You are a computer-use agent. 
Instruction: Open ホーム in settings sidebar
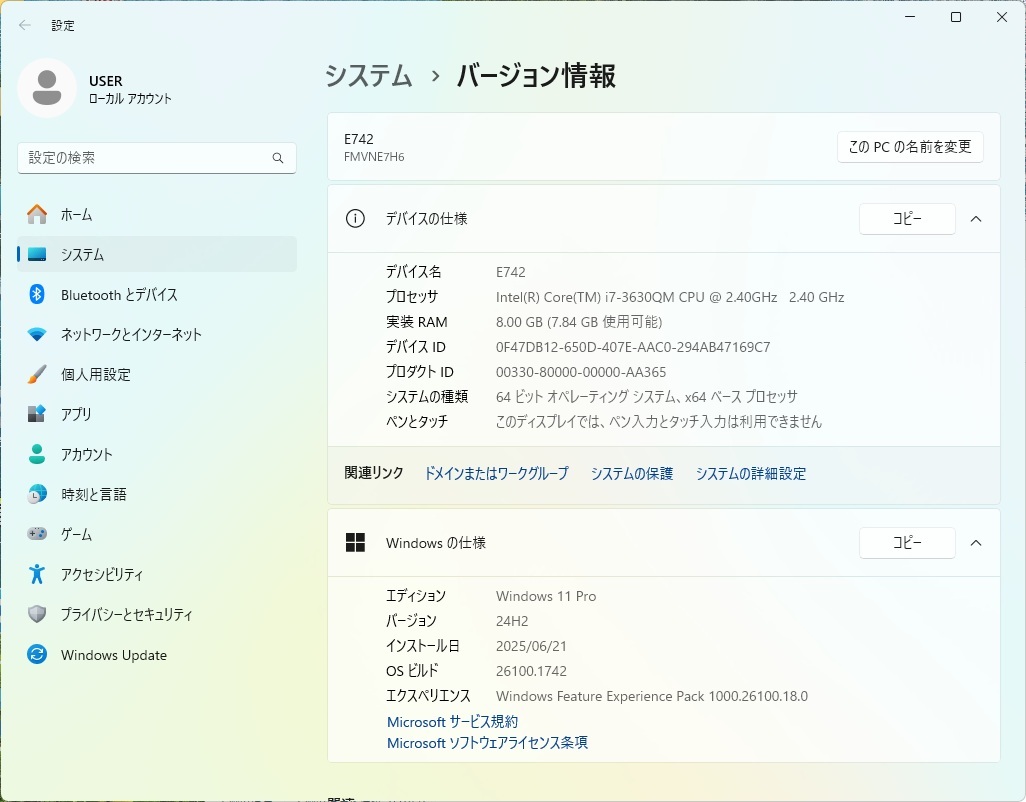pos(157,215)
